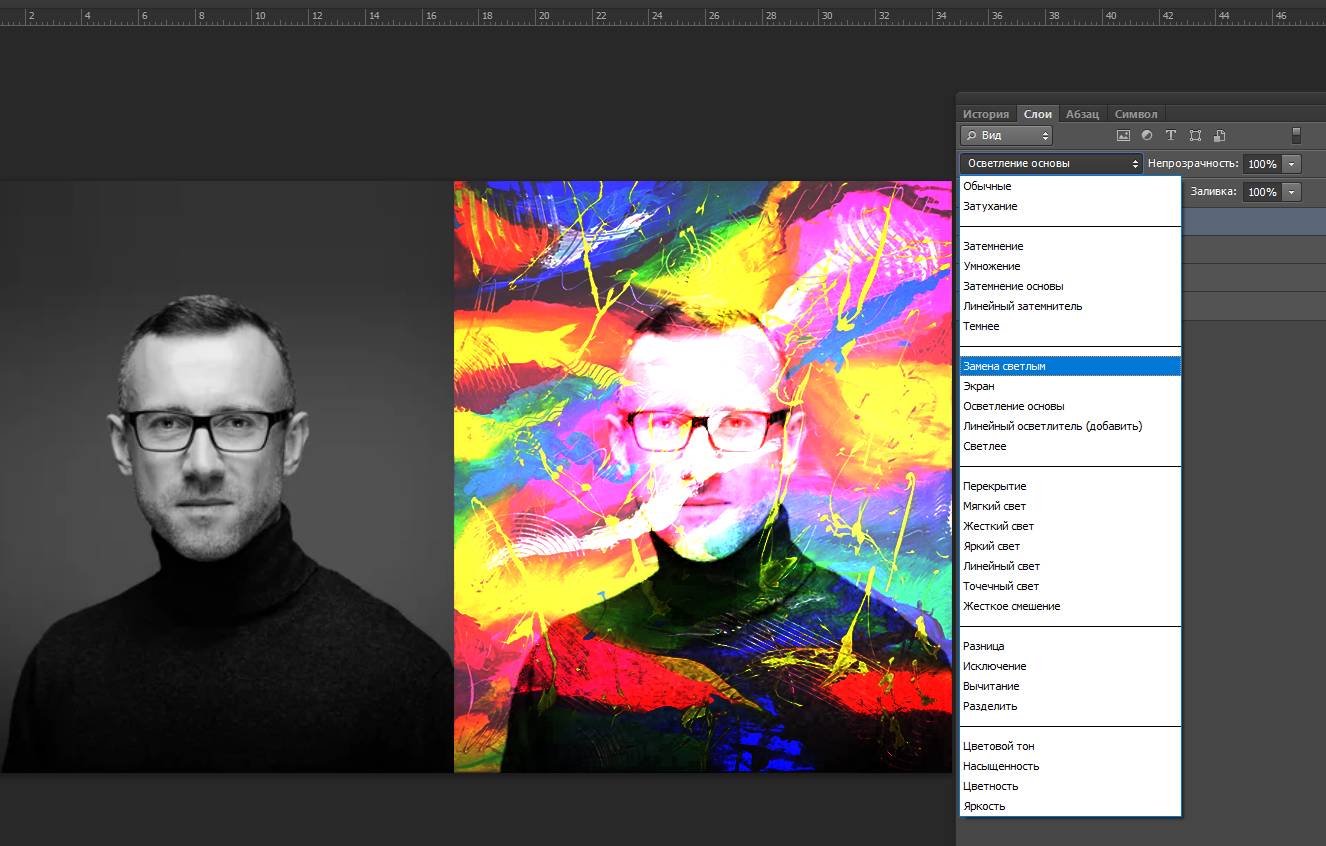
Task: Switch to the Символ tab
Action: (x=1135, y=114)
